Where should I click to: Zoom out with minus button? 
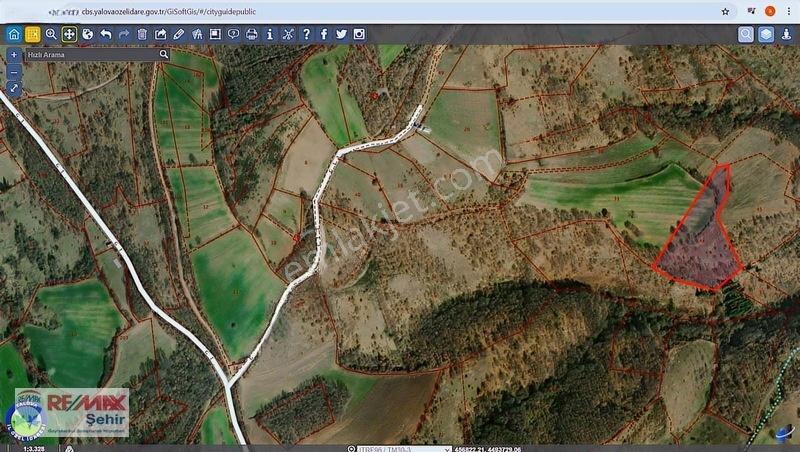tap(14, 71)
